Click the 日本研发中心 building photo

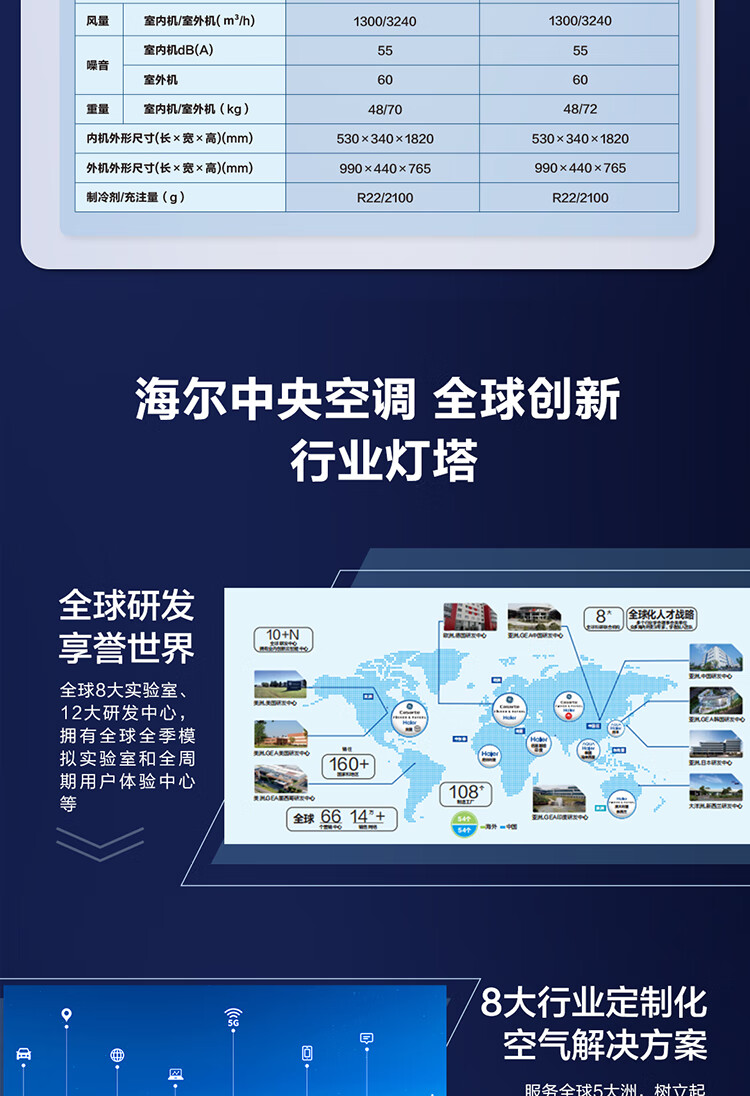pyautogui.click(x=716, y=744)
